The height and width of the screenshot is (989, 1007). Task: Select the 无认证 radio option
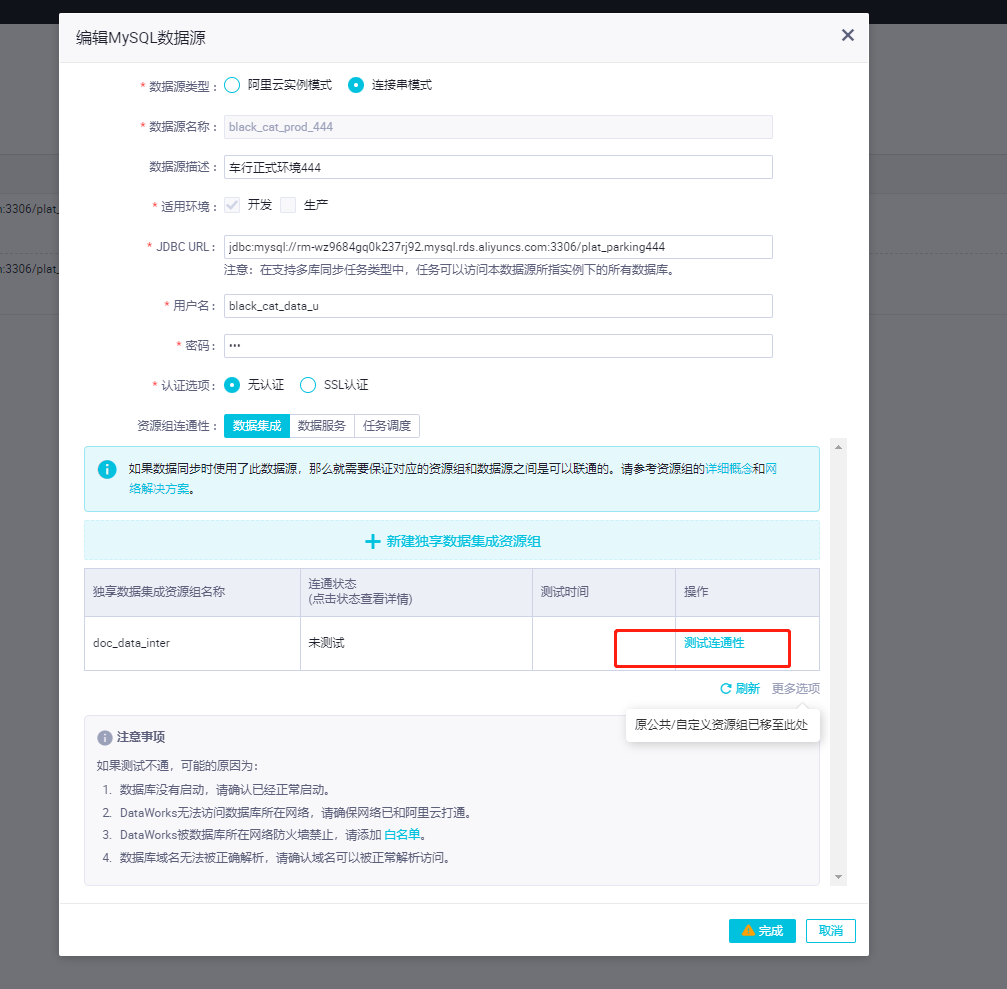[232, 385]
